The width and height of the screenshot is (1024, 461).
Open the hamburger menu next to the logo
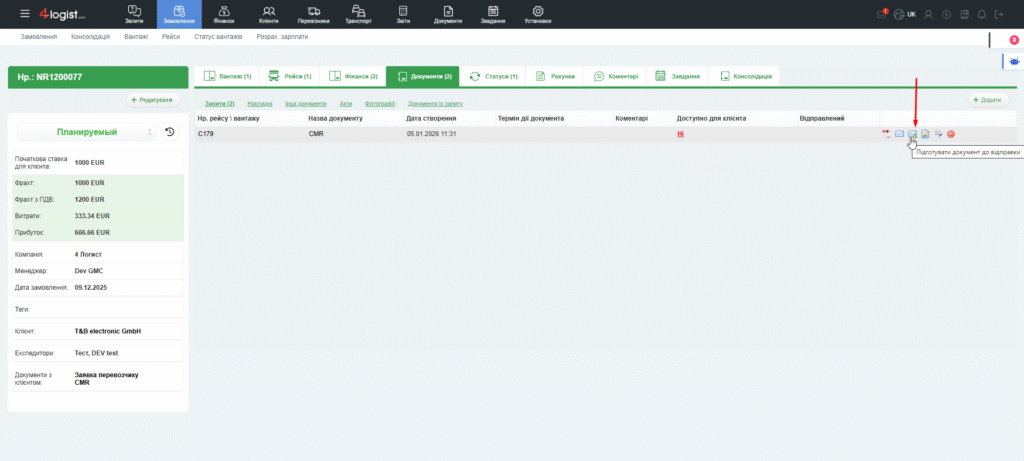pyautogui.click(x=25, y=14)
